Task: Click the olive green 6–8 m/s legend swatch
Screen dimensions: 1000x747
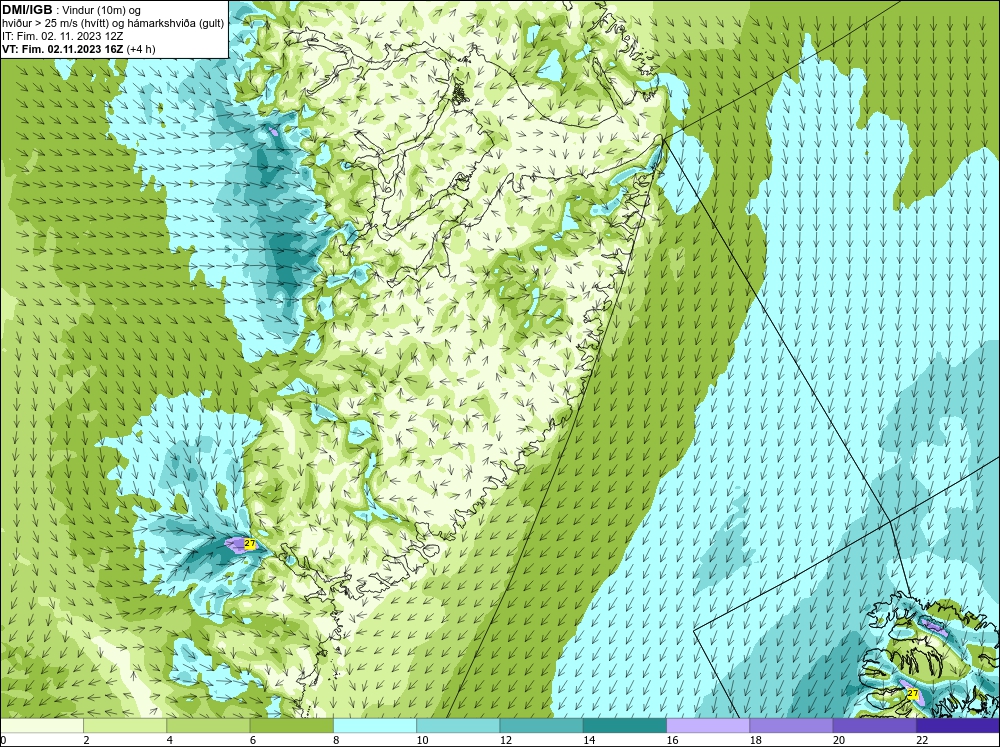Action: coord(291,725)
